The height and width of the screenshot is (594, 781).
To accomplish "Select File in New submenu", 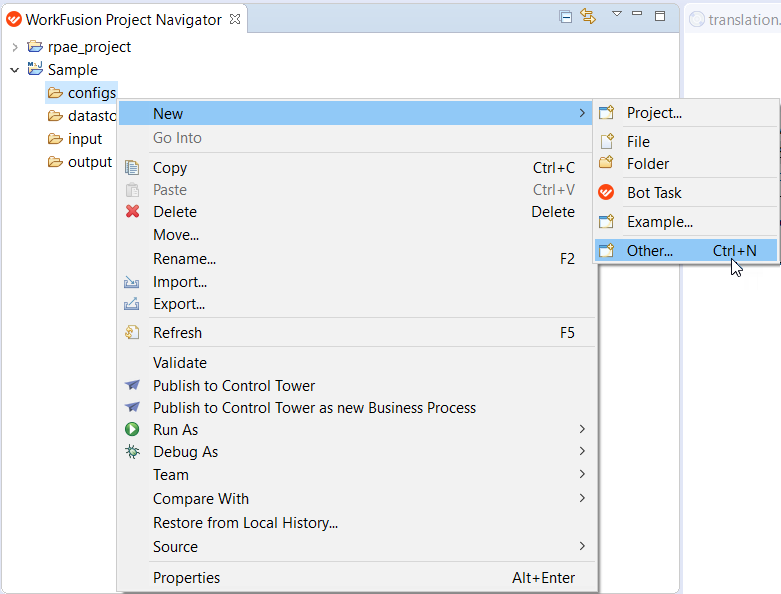I will click(686, 141).
